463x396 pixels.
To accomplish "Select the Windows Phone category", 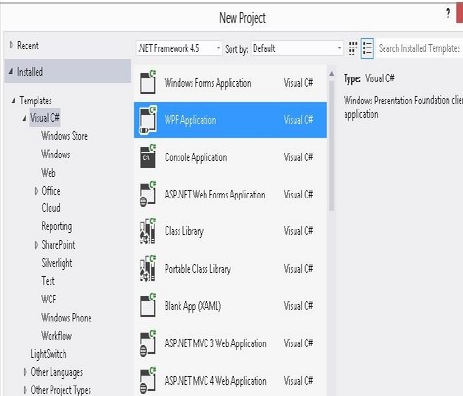I will tap(66, 318).
